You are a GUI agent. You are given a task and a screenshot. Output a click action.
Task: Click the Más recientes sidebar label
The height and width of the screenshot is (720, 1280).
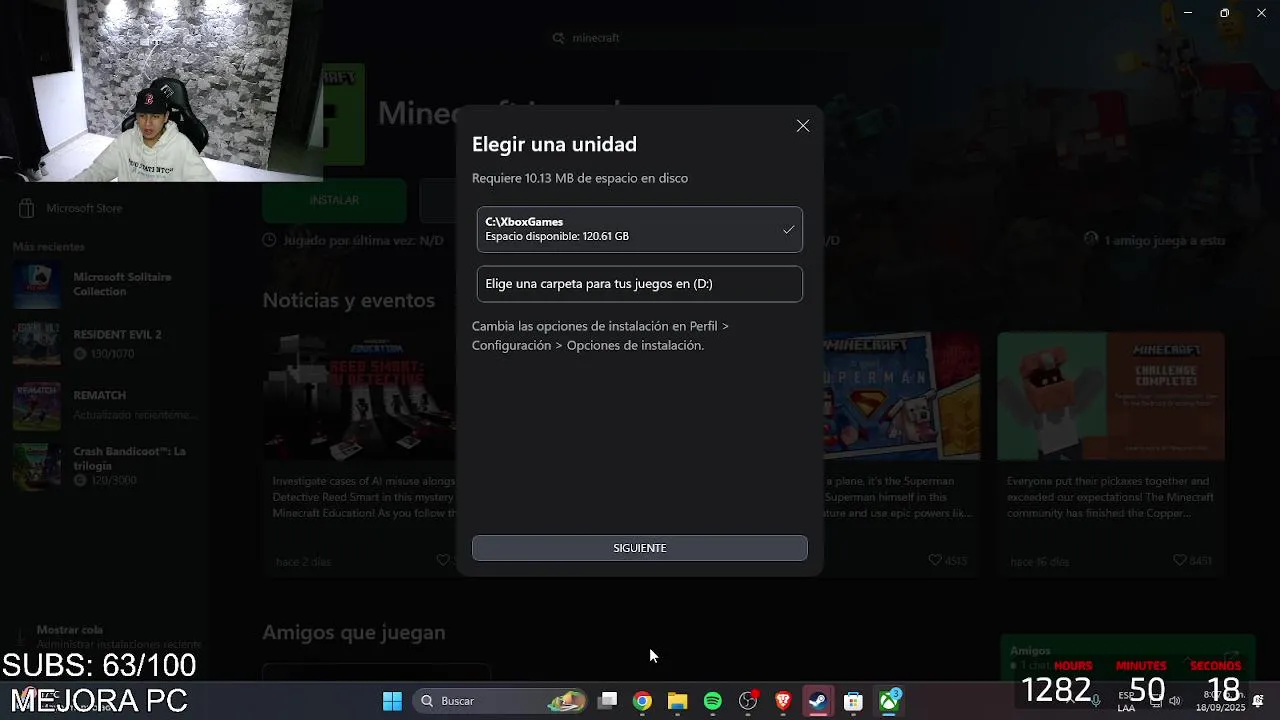click(49, 246)
